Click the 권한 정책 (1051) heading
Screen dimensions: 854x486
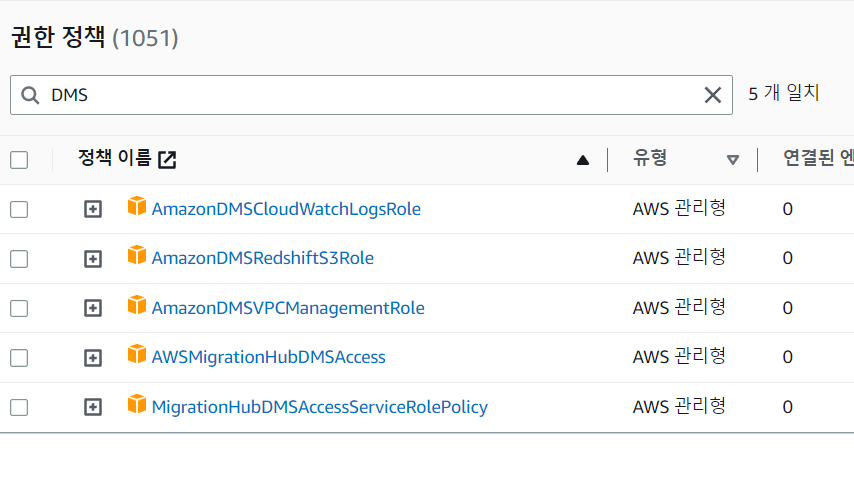tap(95, 38)
